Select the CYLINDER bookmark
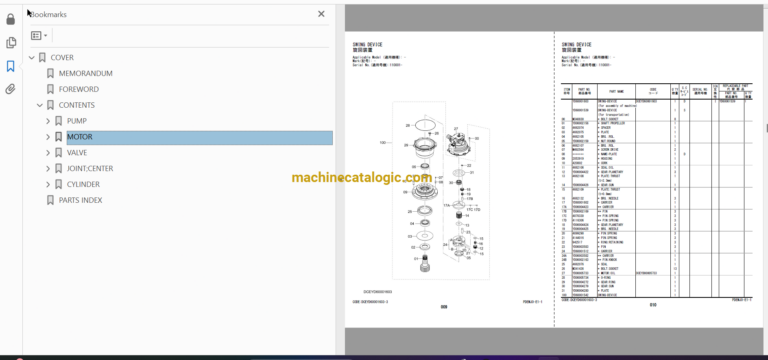Screen dimensions: 768x360 83,185
